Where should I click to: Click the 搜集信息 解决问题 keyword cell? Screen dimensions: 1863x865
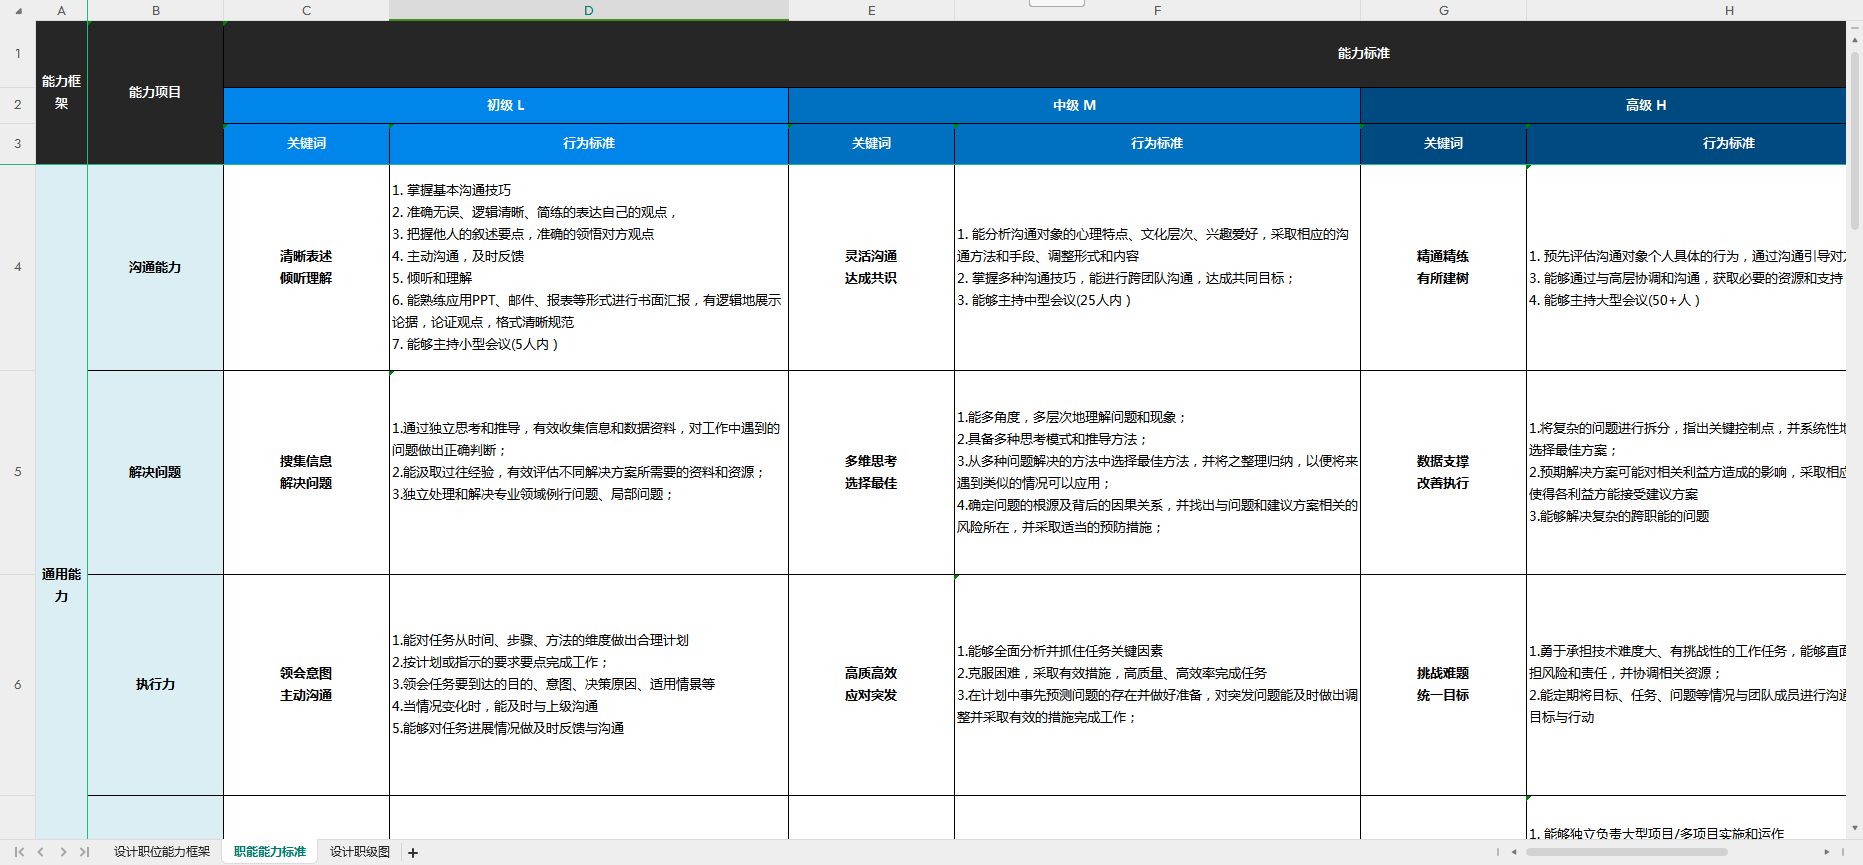307,472
